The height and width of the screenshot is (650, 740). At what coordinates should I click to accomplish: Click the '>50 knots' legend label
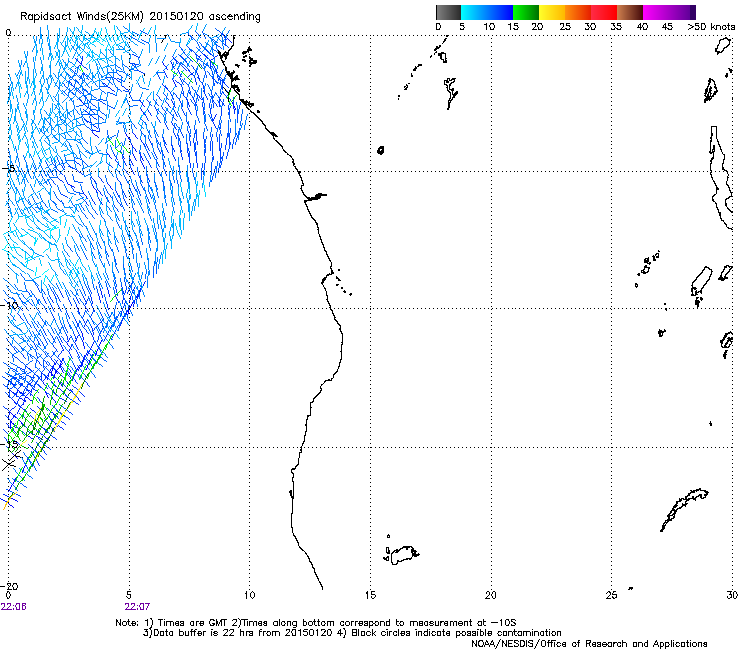coord(711,27)
